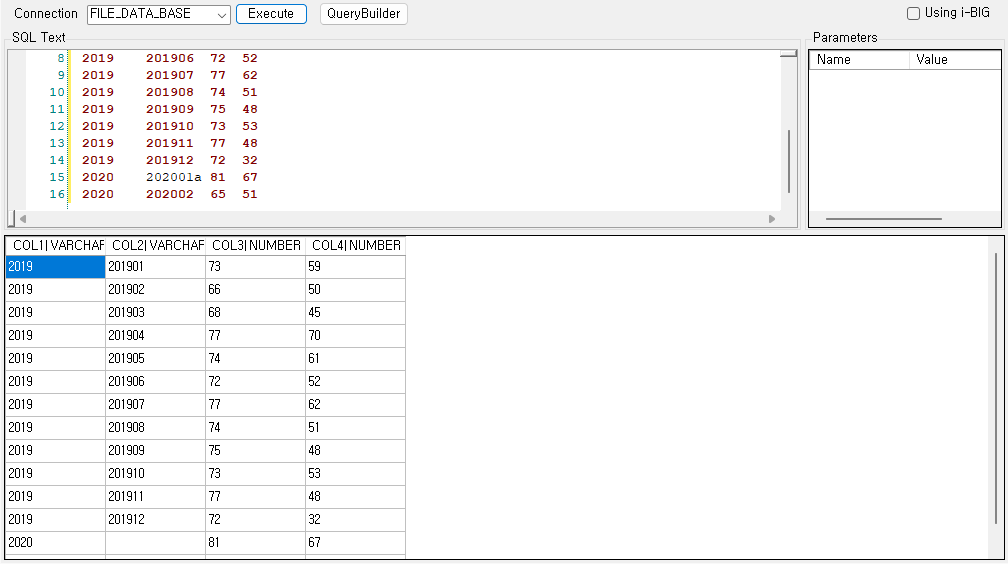This screenshot has height=564, width=1008.
Task: Click the Execute button
Action: [271, 14]
